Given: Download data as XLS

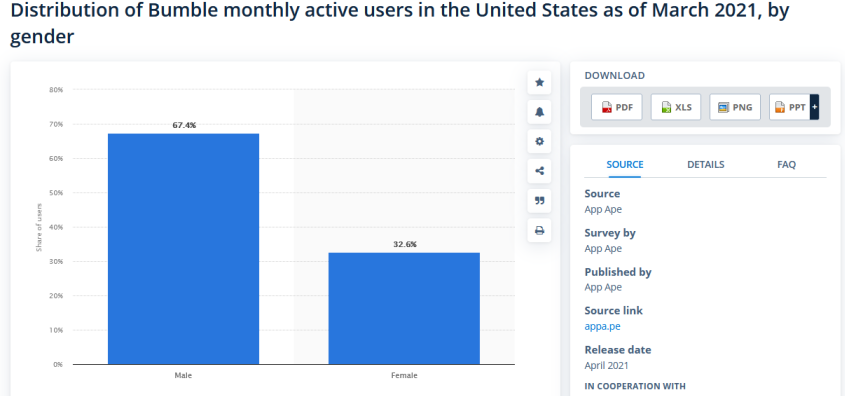Looking at the screenshot, I should click(676, 107).
